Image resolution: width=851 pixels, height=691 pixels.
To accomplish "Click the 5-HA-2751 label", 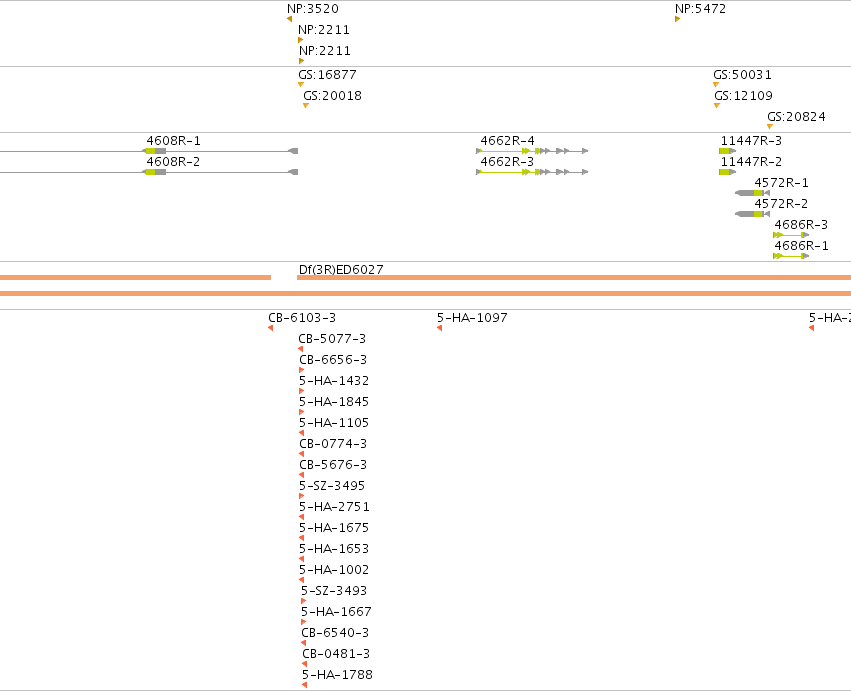I will 334,506.
